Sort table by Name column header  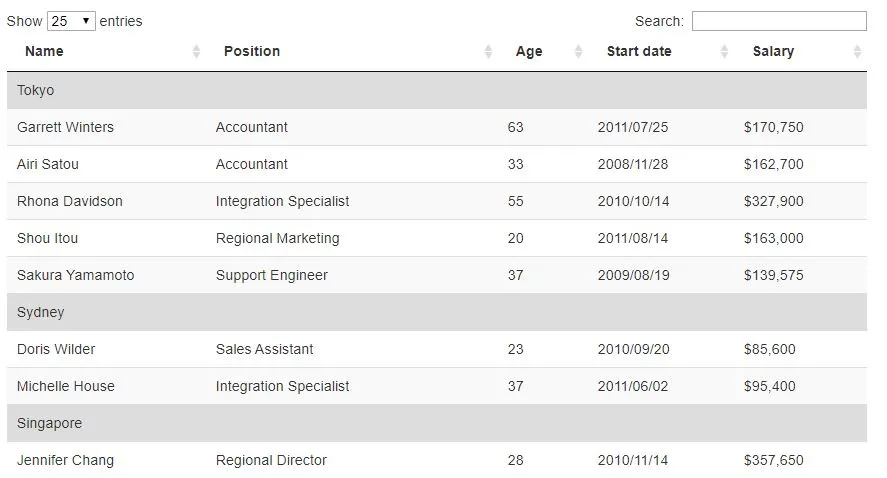pos(44,52)
